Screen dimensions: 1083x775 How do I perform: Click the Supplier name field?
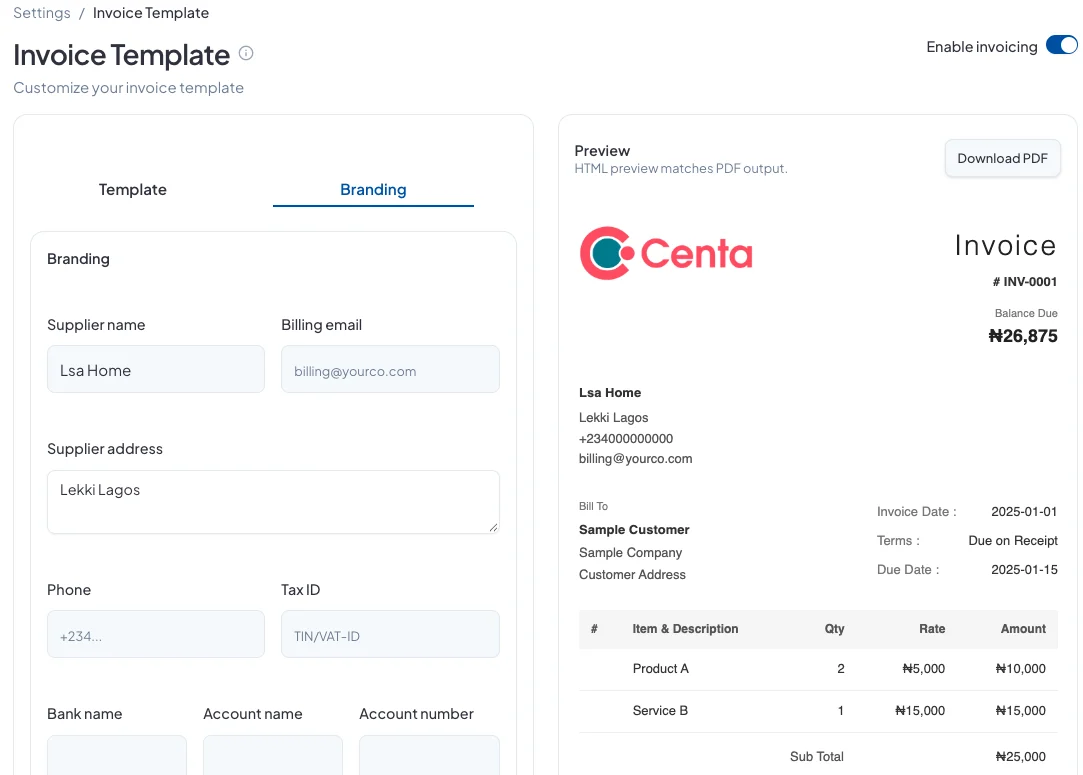click(x=155, y=370)
